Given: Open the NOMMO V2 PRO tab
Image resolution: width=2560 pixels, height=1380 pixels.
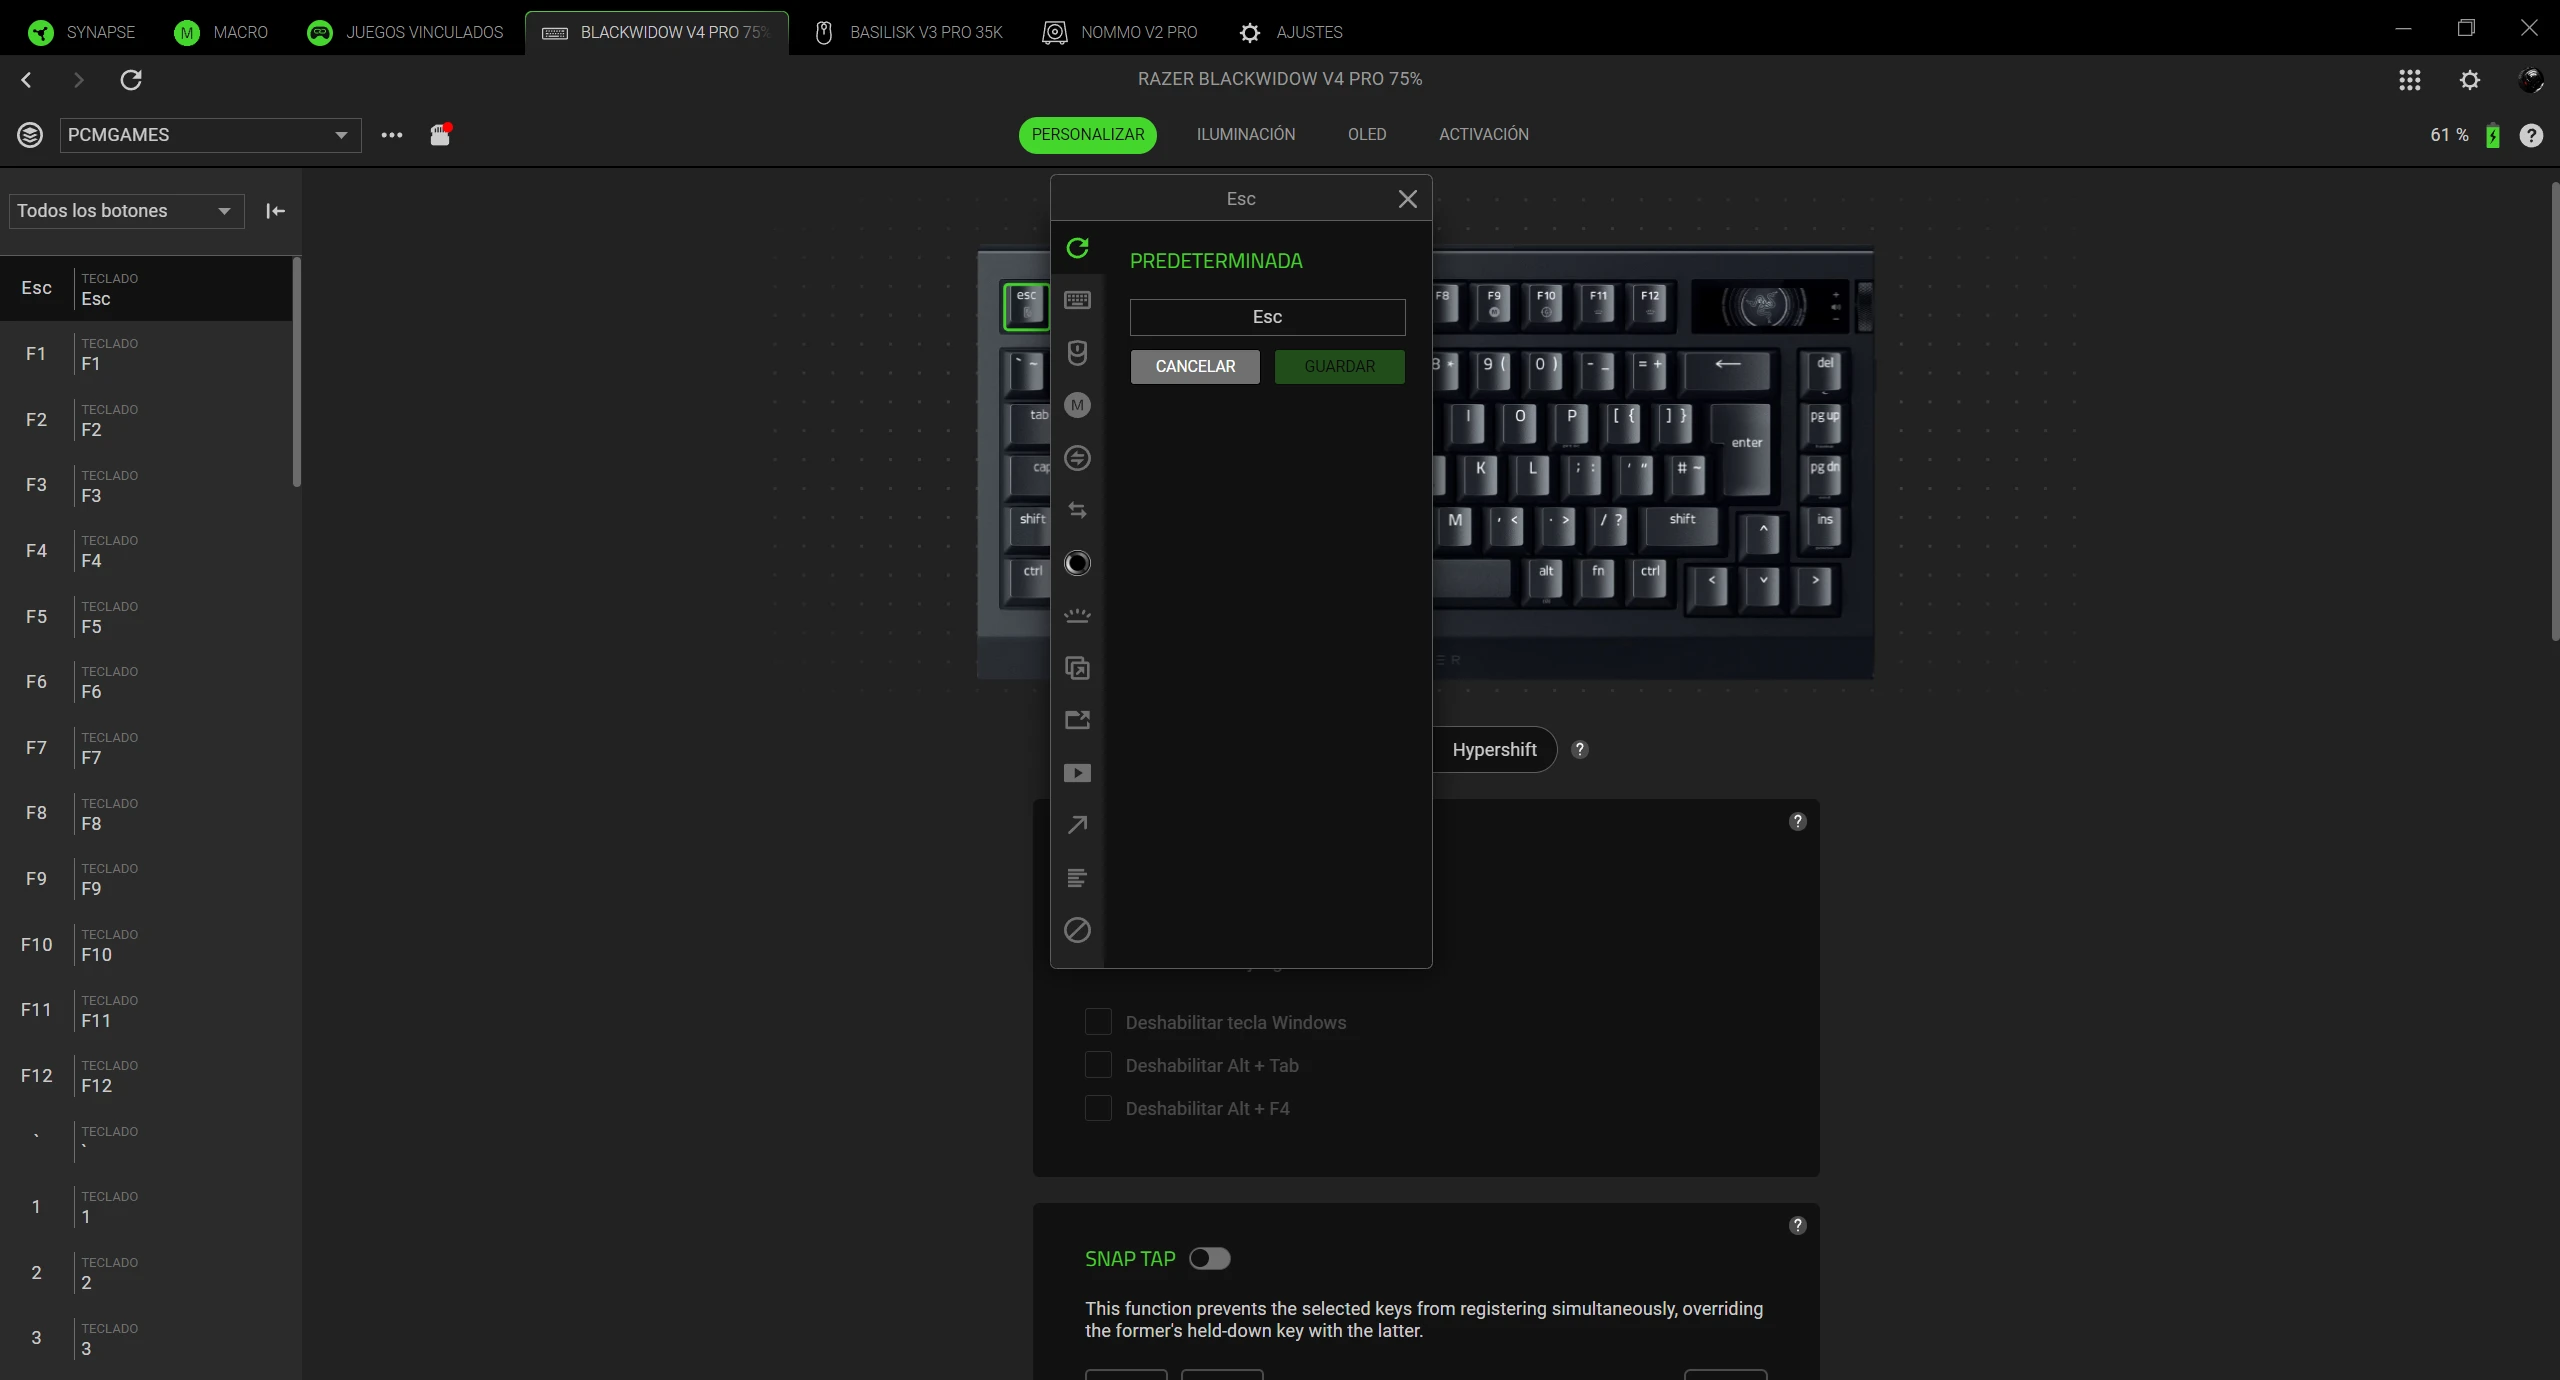Looking at the screenshot, I should (1120, 32).
